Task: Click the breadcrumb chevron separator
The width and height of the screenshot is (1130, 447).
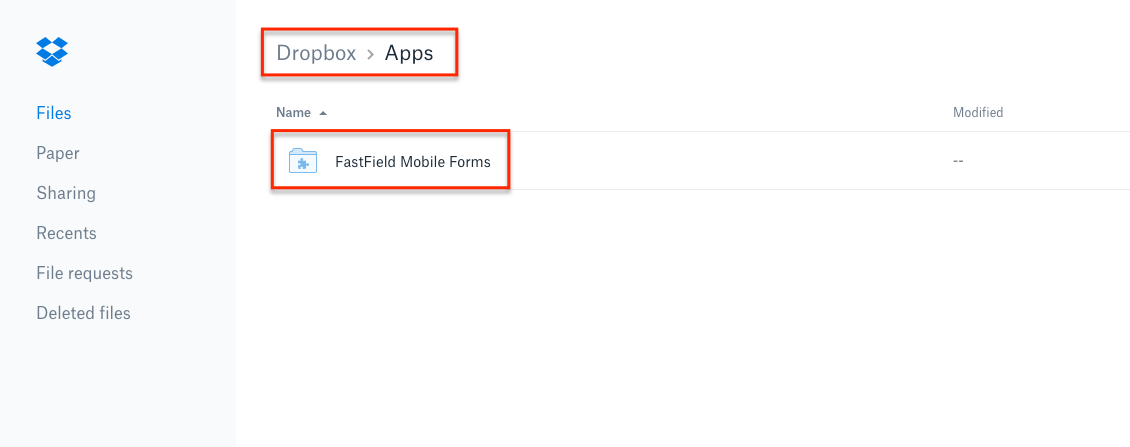Action: pos(370,54)
